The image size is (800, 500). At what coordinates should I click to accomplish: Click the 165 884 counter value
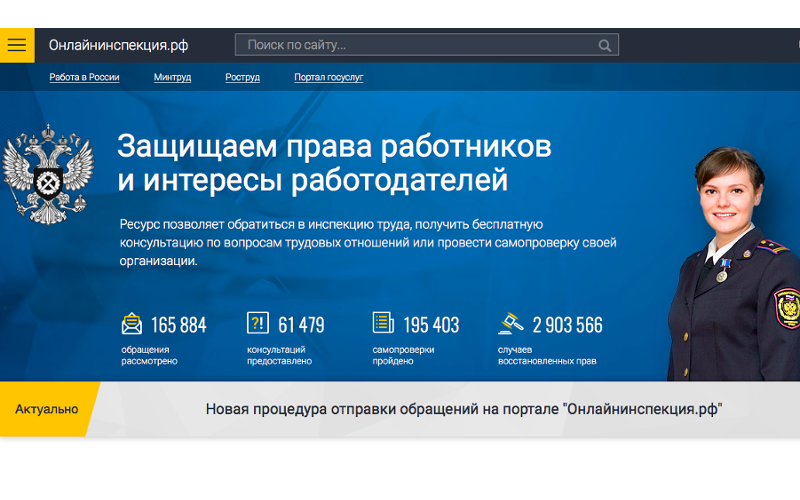pos(179,325)
